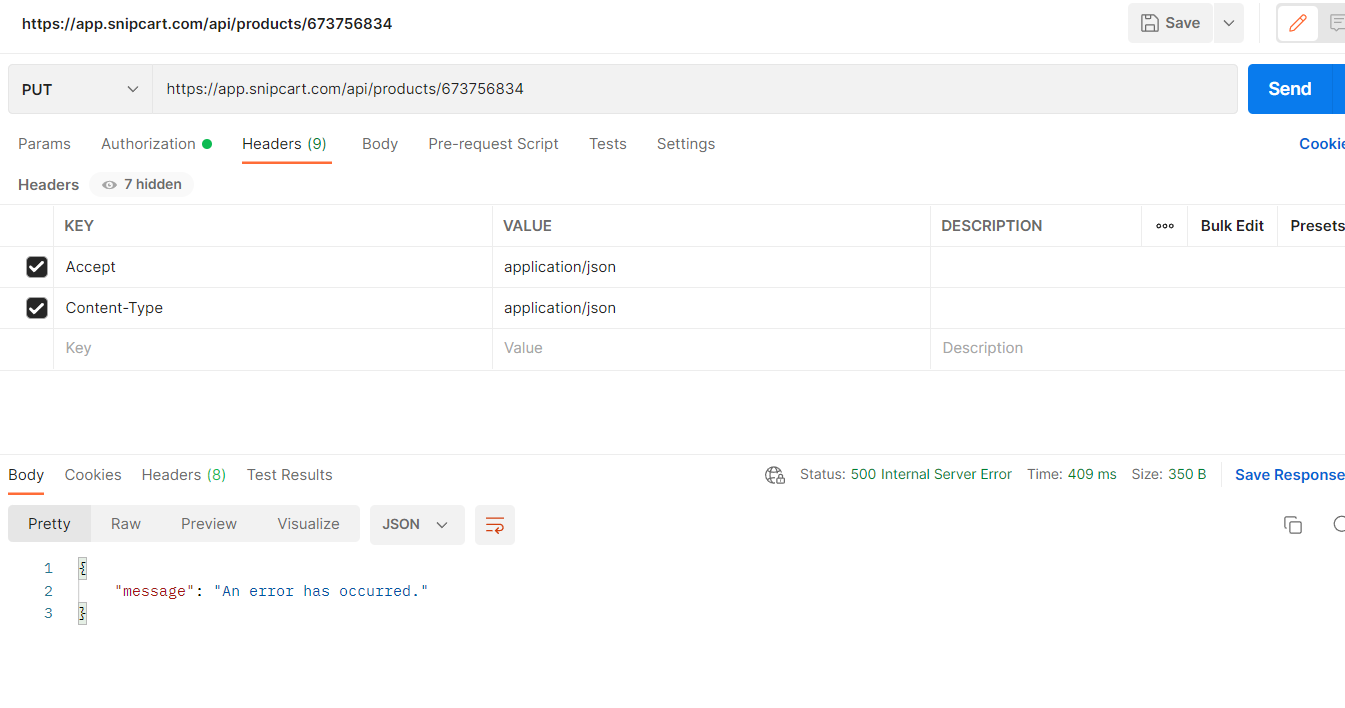Click the pencil edit icon
The width and height of the screenshot is (1345, 708).
1298,23
